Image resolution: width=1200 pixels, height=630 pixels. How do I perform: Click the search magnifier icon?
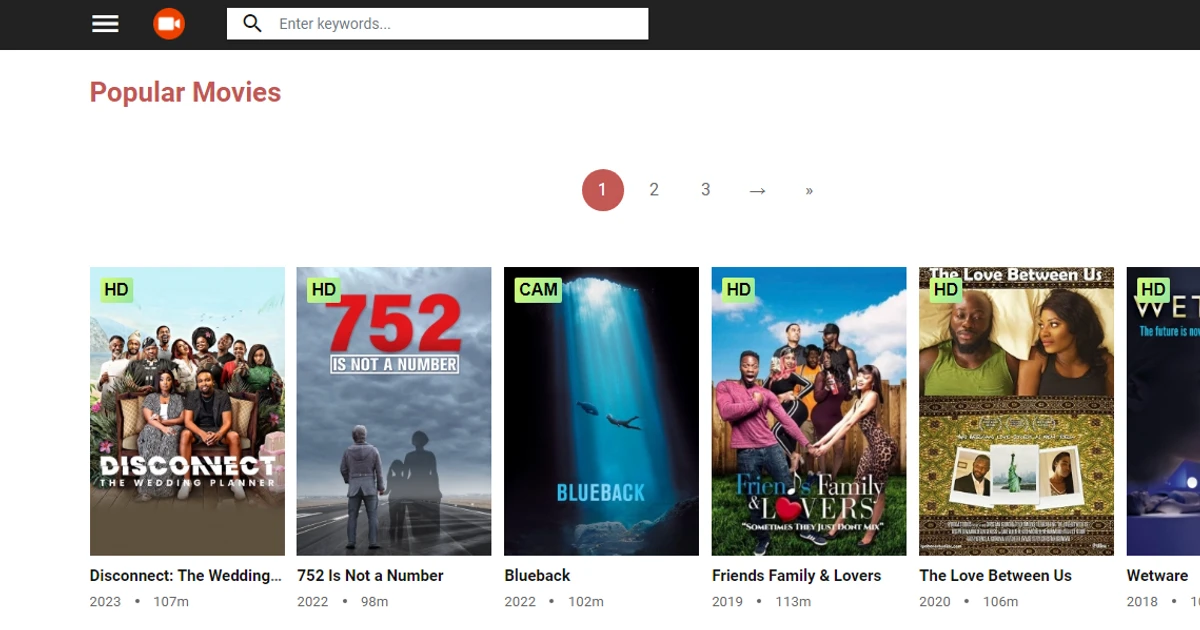point(252,24)
